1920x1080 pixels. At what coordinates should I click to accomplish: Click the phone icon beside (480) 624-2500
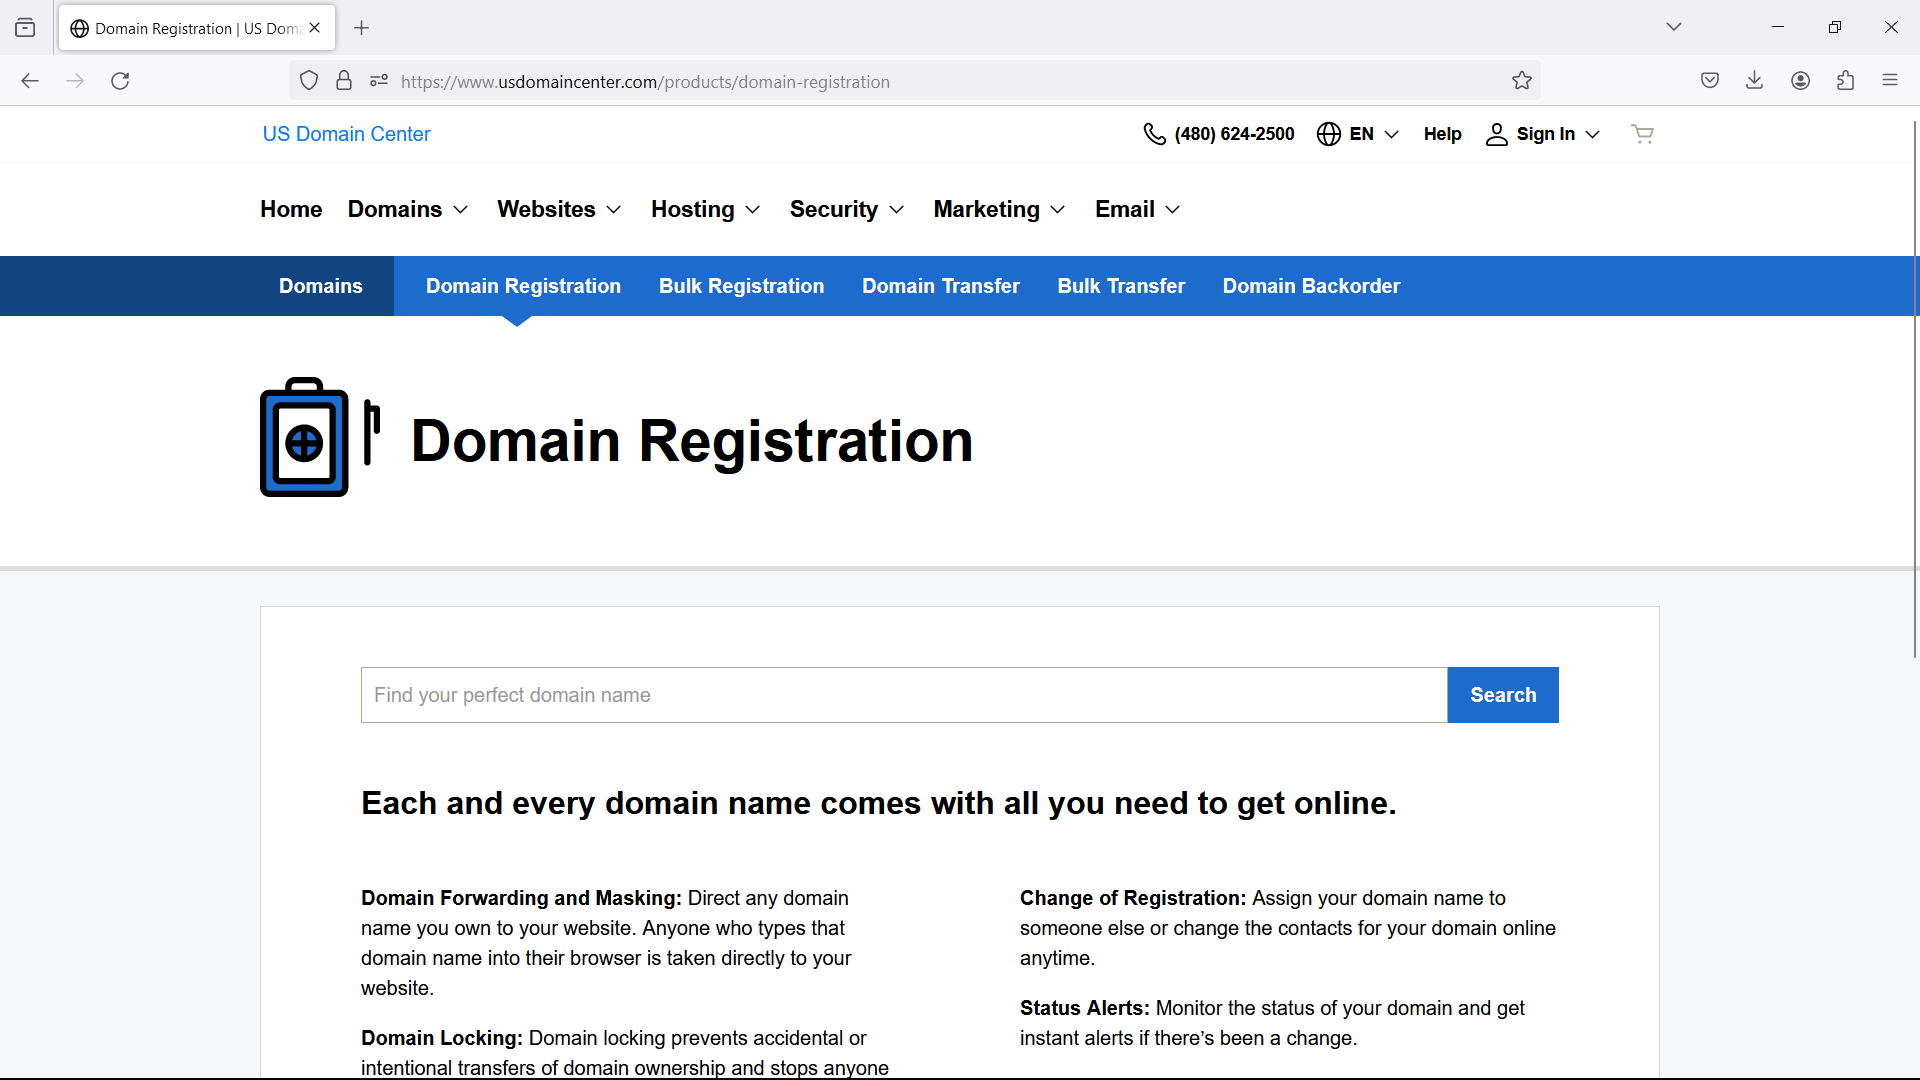click(x=1155, y=133)
